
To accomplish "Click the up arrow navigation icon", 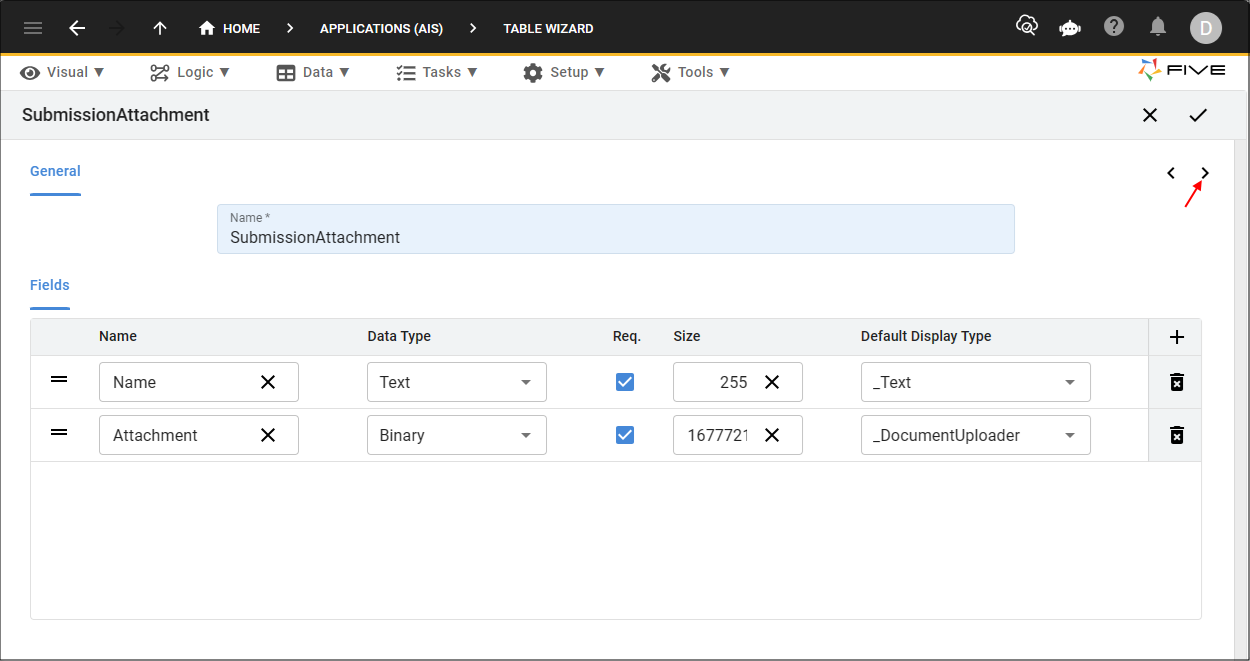I will (x=160, y=28).
